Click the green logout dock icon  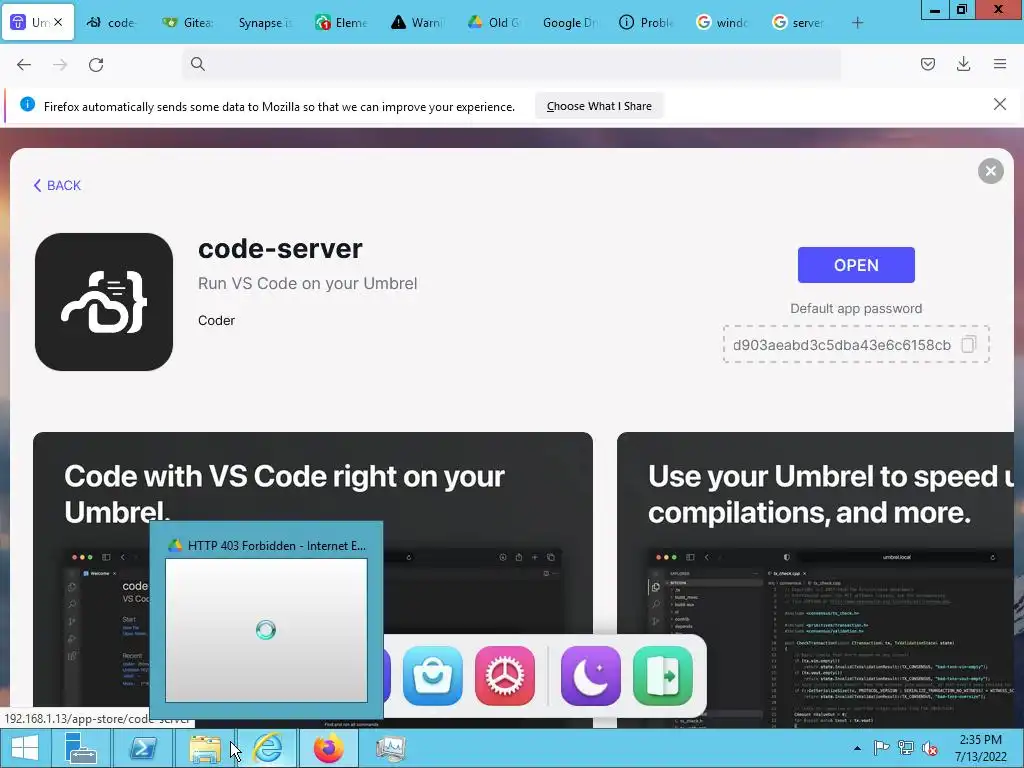[663, 676]
